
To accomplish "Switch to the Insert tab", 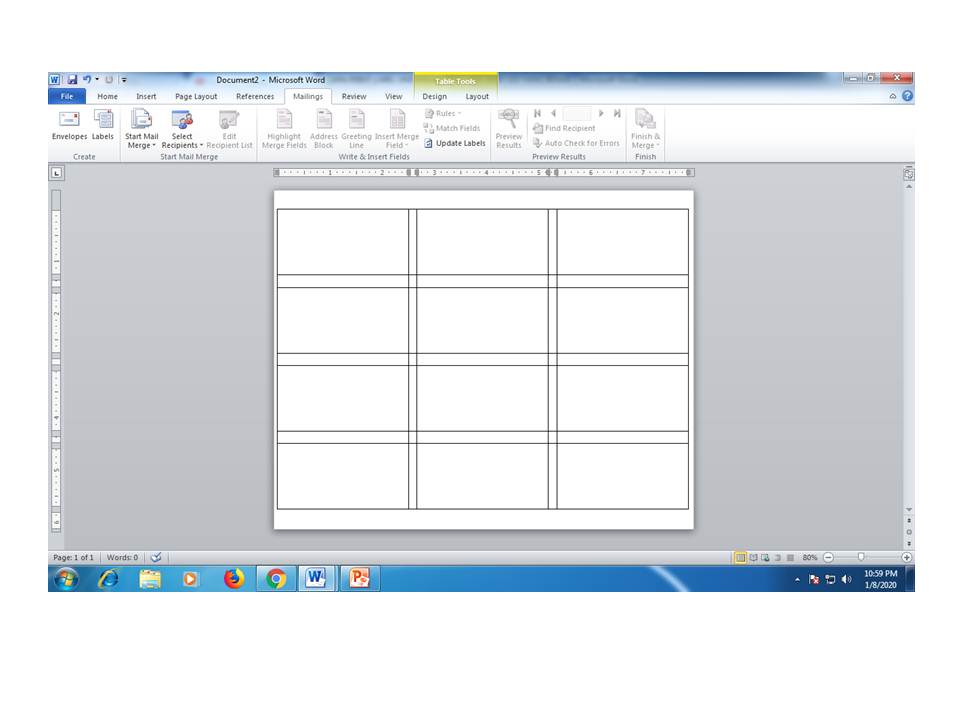I will pyautogui.click(x=146, y=96).
